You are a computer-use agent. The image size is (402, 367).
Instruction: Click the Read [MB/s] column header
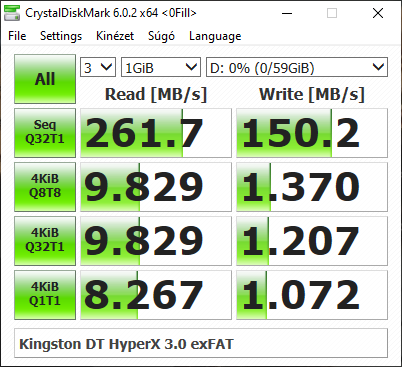coord(156,94)
